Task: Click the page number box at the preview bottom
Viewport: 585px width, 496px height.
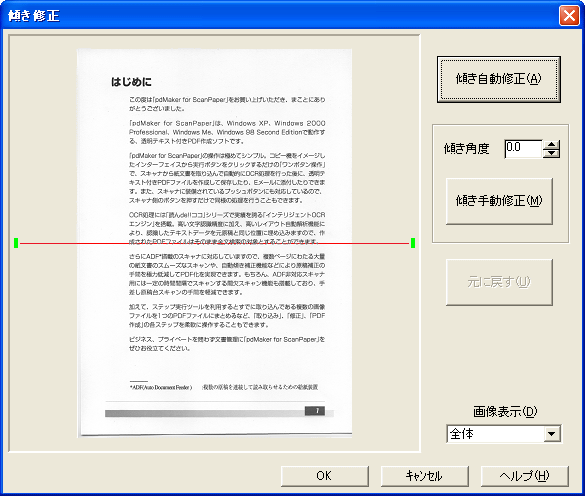Action: click(315, 411)
